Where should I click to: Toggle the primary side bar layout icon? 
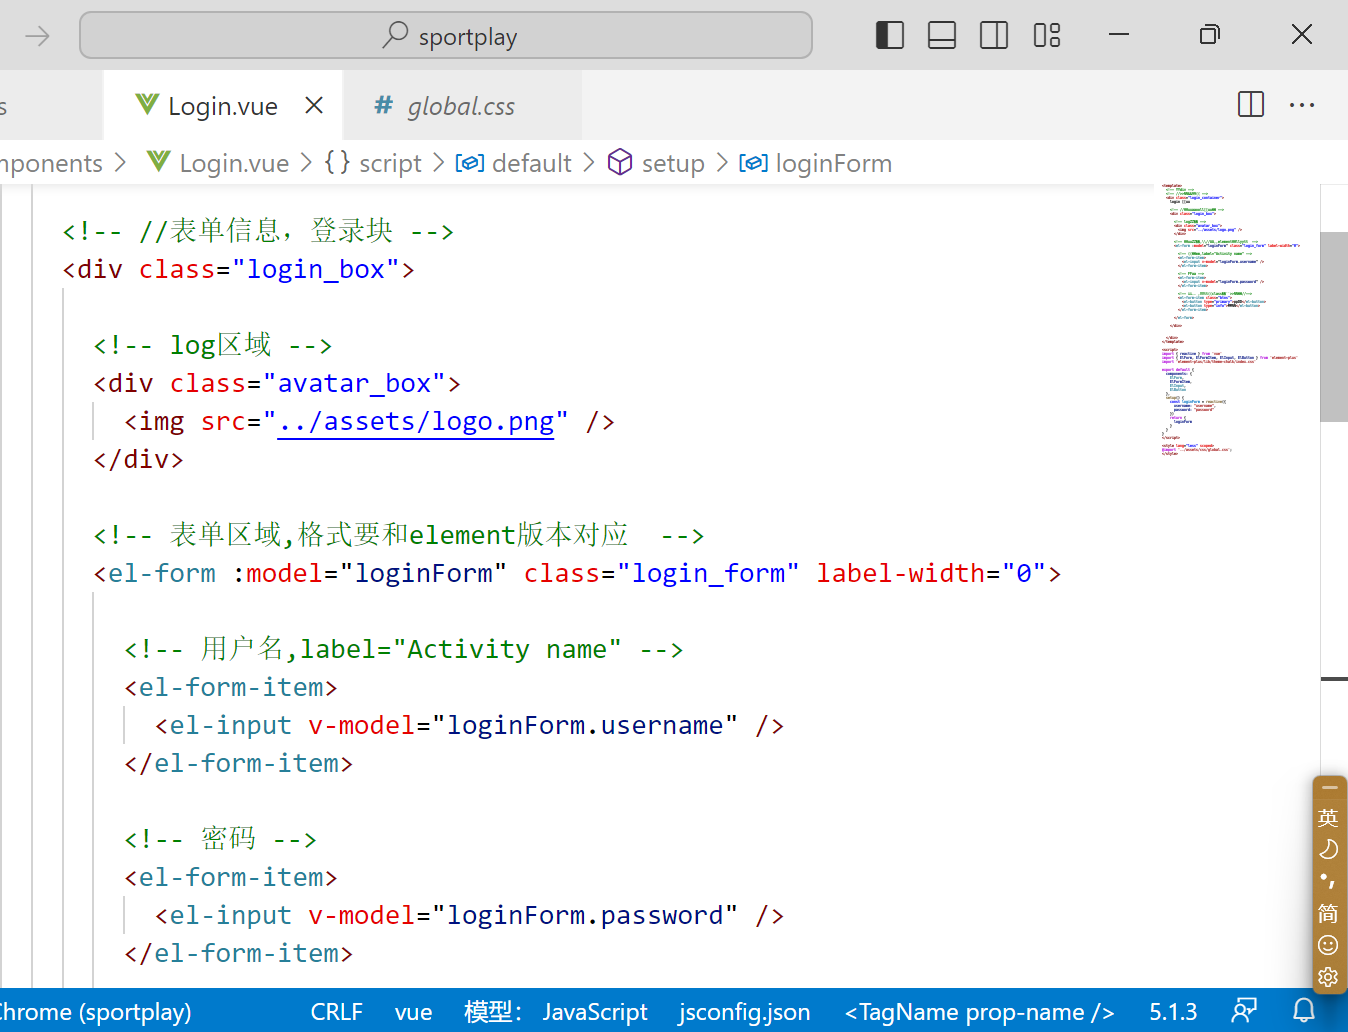pyautogui.click(x=890, y=36)
